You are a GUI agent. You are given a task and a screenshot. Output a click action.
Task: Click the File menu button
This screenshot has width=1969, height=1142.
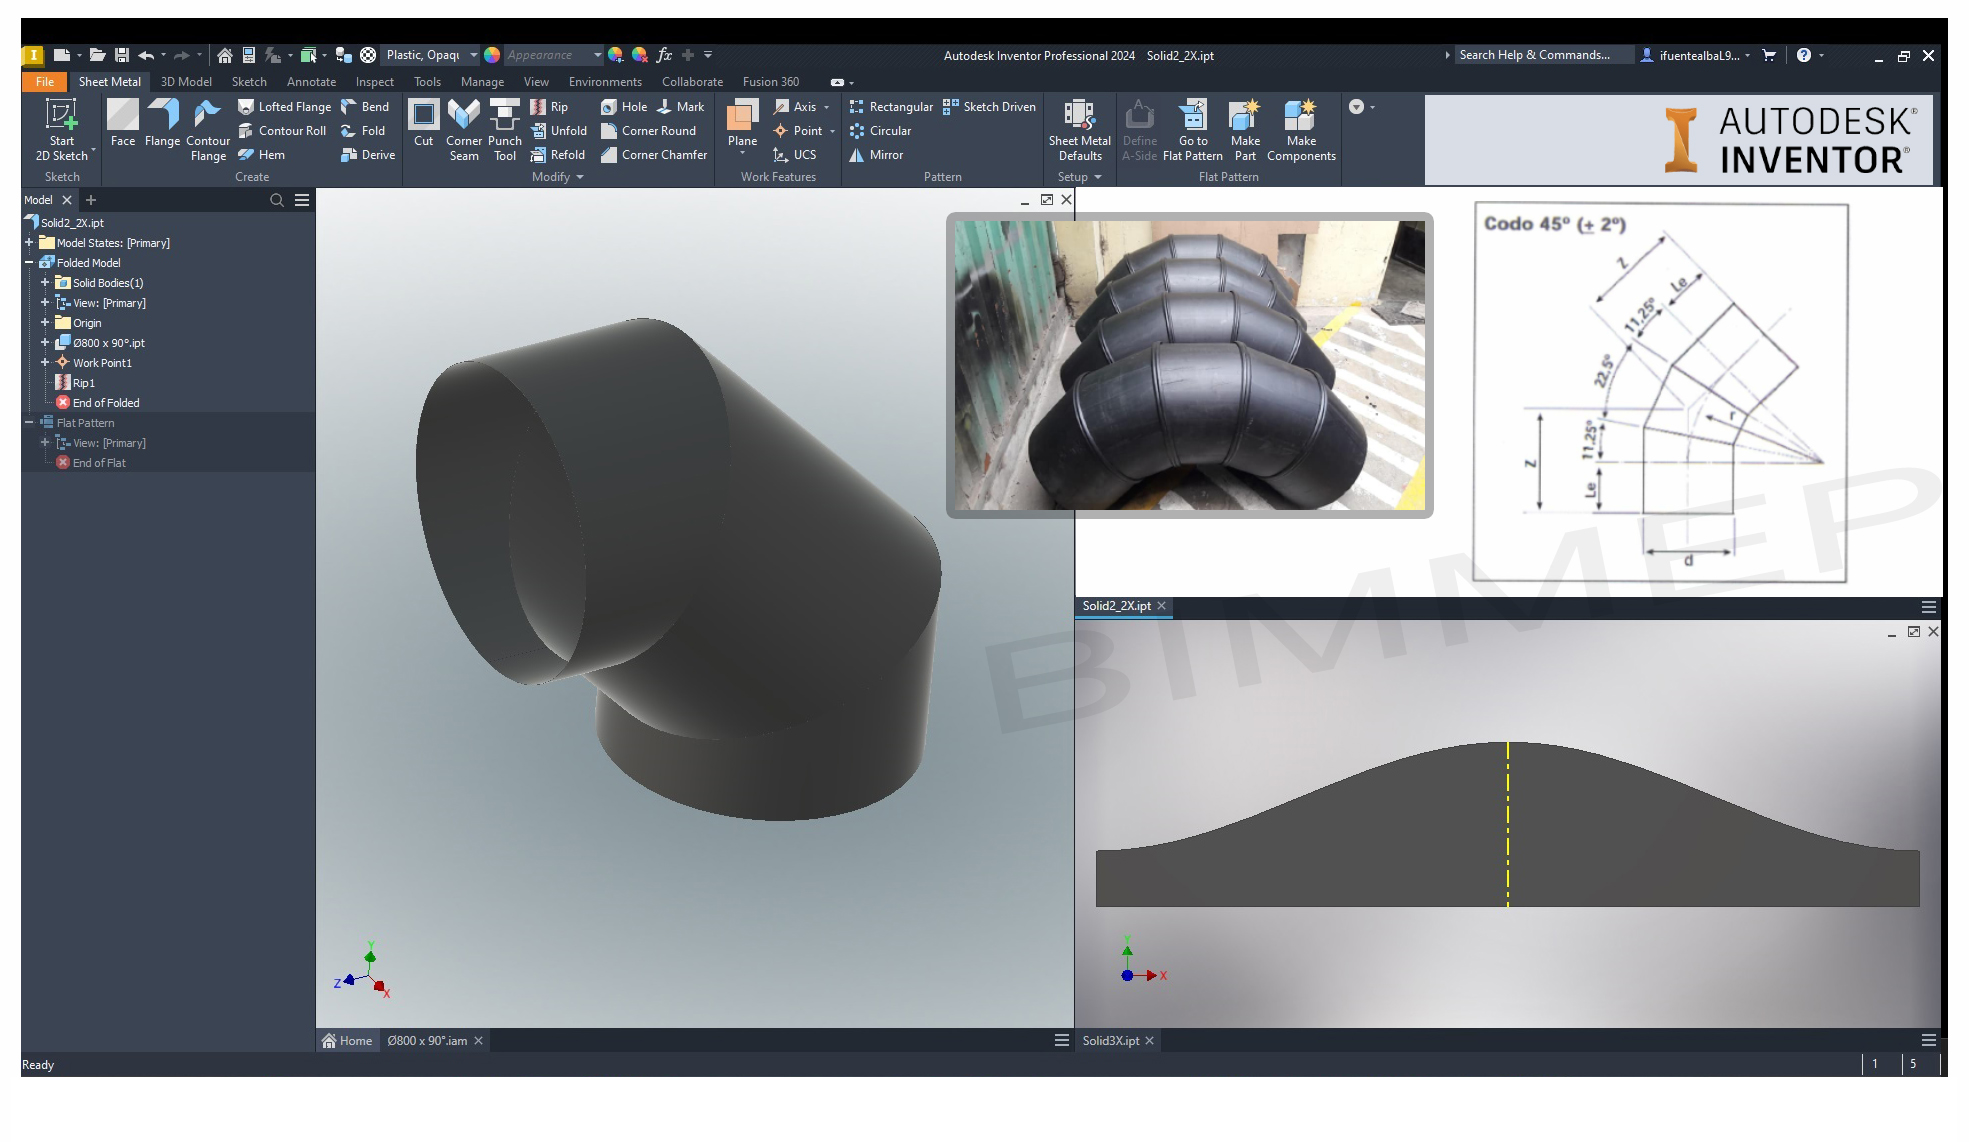pos(44,82)
